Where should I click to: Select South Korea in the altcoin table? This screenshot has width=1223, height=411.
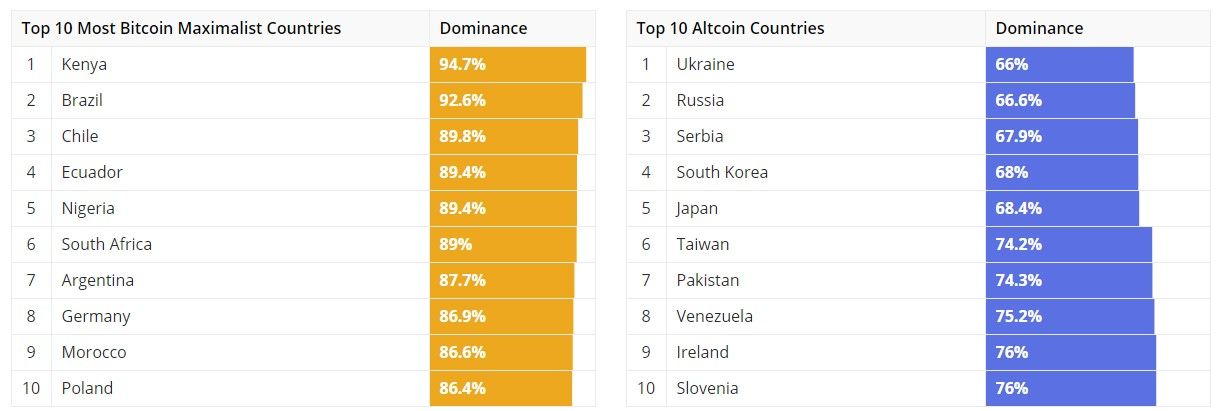(x=722, y=172)
